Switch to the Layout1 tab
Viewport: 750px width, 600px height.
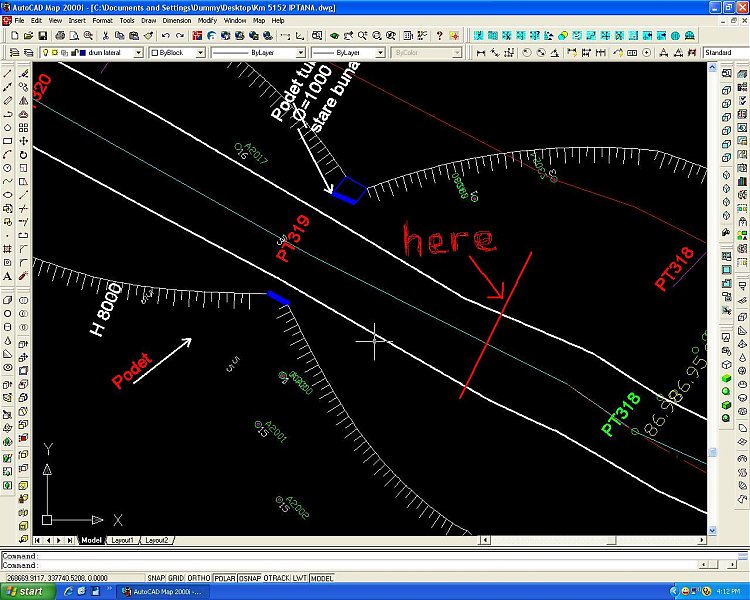coord(122,540)
